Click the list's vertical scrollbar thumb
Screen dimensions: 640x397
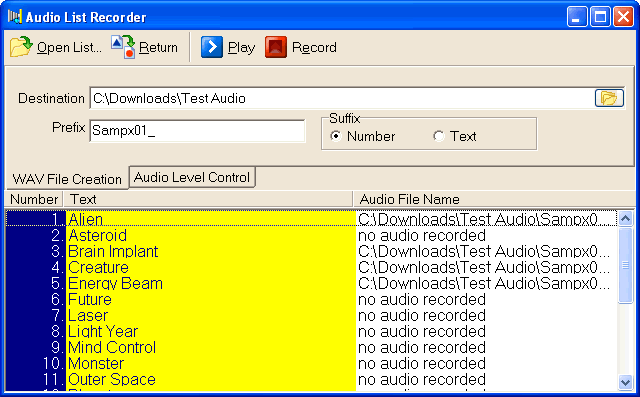coord(625,265)
